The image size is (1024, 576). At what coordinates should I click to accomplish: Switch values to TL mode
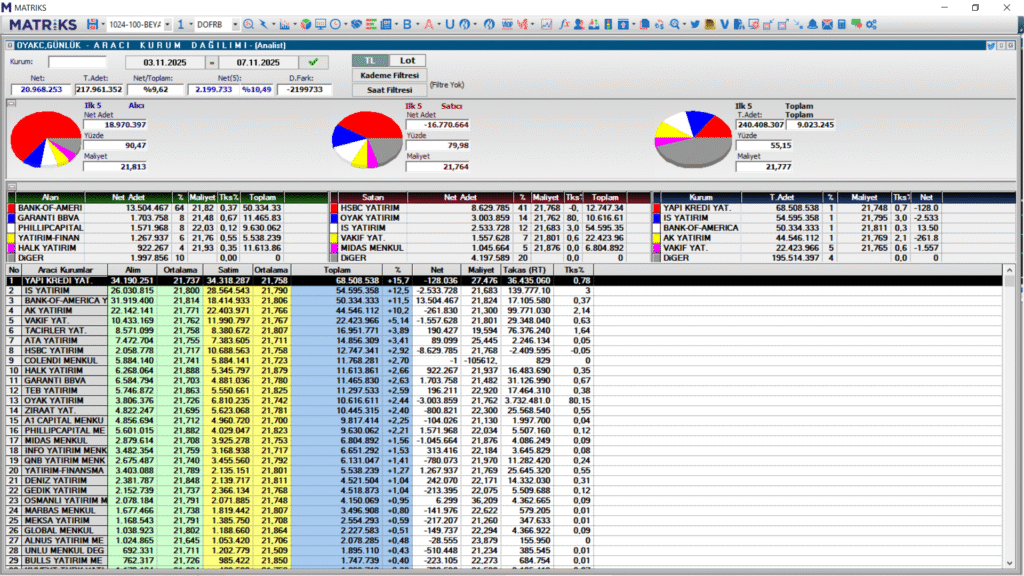tap(369, 61)
